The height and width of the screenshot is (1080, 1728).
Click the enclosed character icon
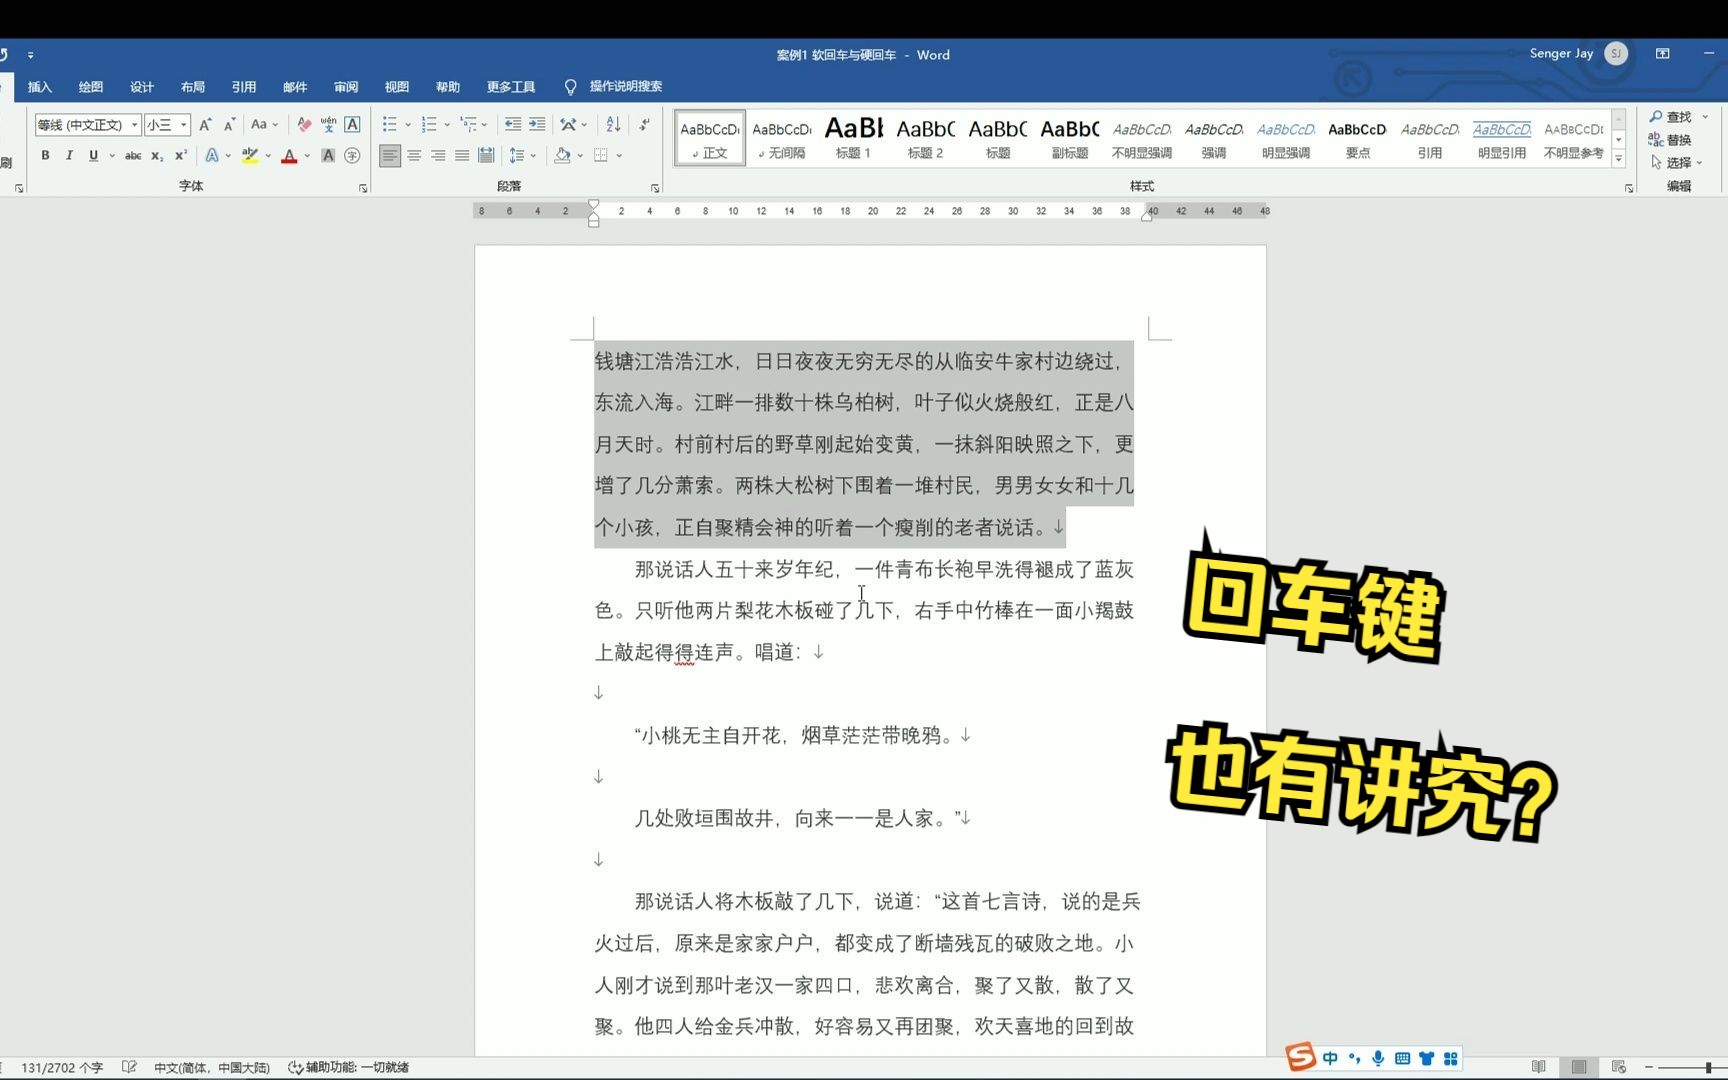click(x=352, y=155)
